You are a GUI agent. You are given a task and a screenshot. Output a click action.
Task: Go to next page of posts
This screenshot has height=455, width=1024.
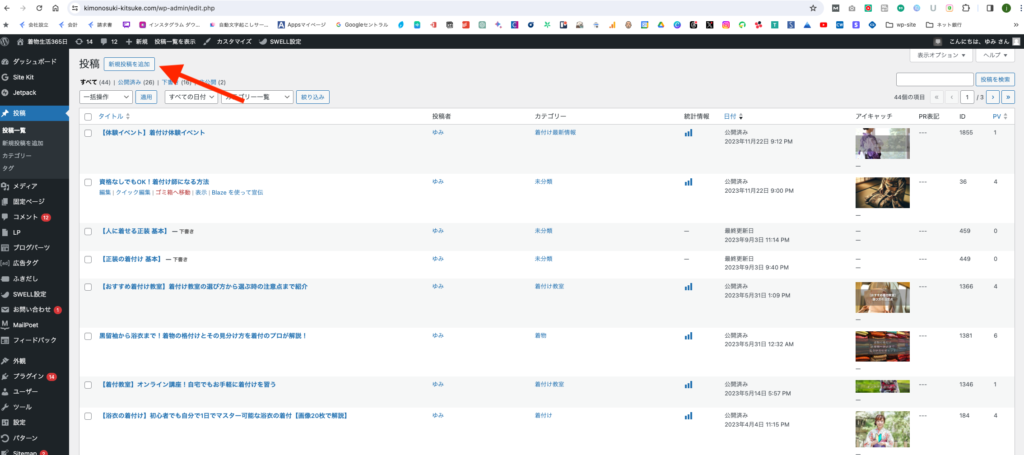pos(994,97)
